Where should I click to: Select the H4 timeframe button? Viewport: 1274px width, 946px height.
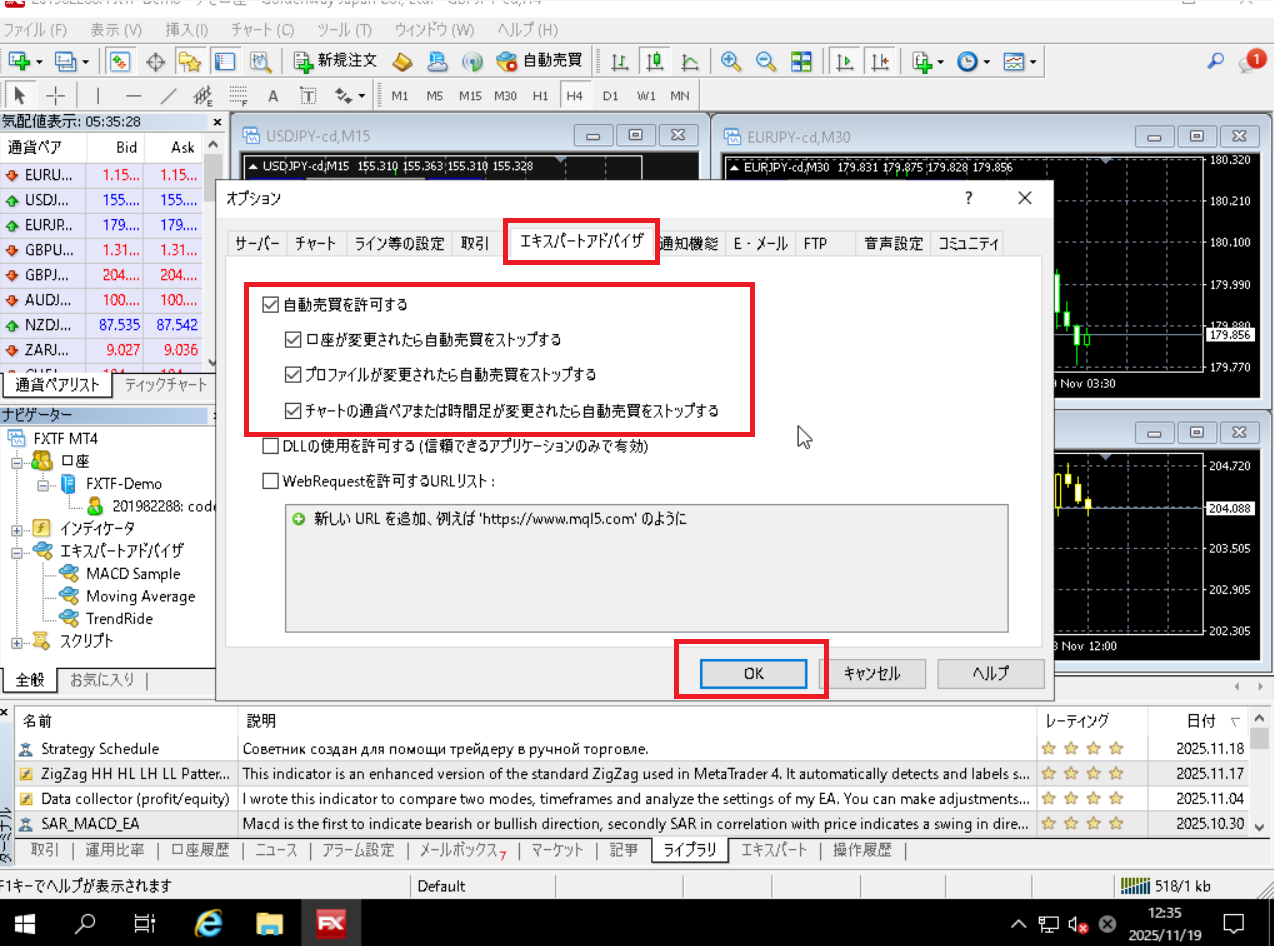pos(573,96)
